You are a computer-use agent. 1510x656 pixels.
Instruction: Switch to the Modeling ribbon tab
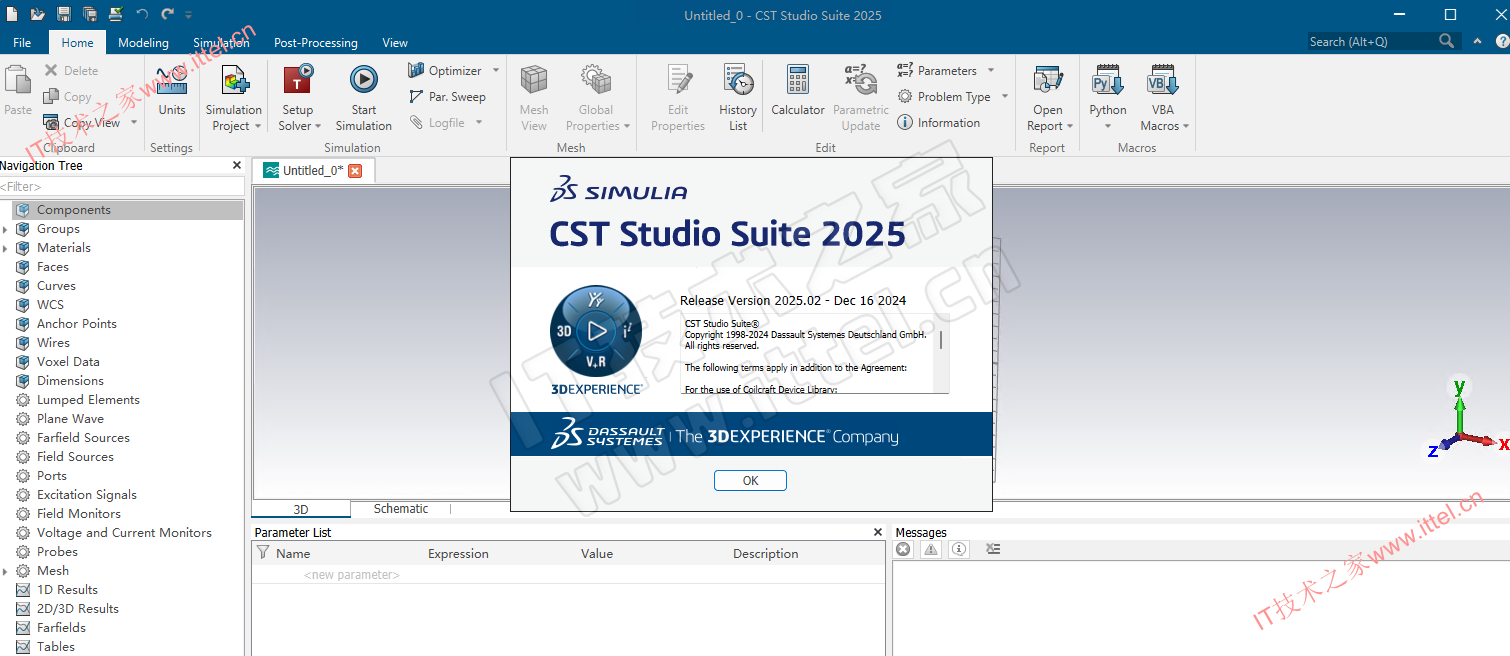(x=143, y=43)
